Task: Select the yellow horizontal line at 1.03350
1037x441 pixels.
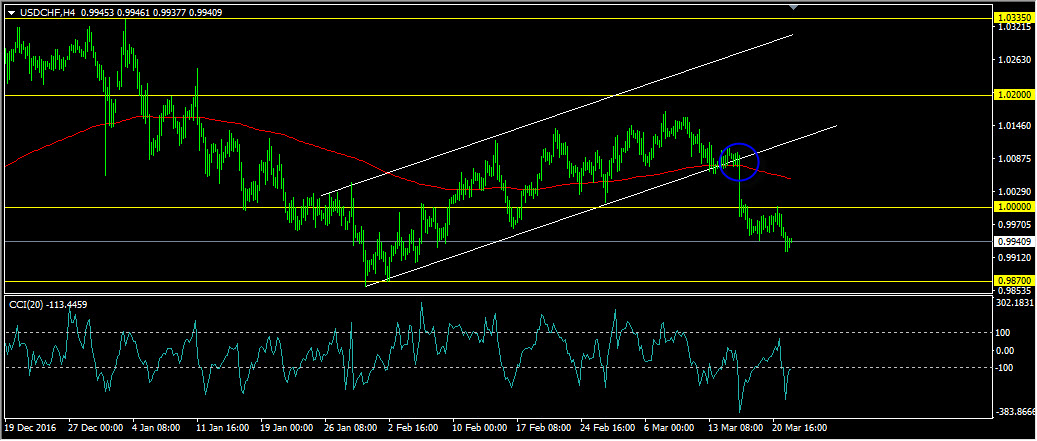Action: [497, 19]
